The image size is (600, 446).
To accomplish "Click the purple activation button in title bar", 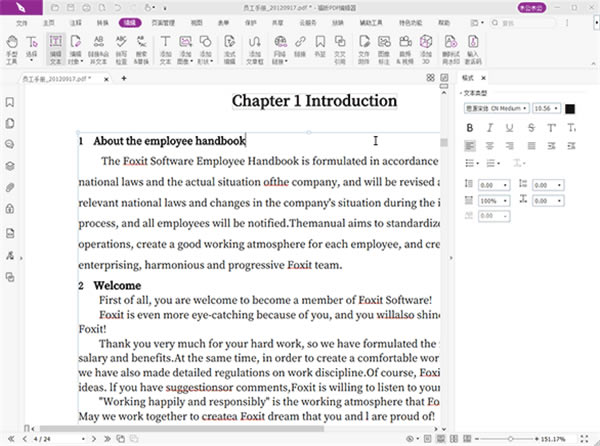I will tap(532, 8).
